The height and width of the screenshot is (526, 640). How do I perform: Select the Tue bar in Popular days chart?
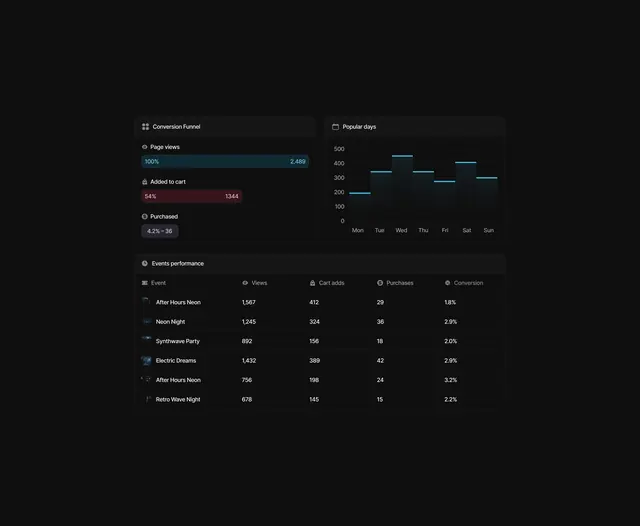point(381,196)
